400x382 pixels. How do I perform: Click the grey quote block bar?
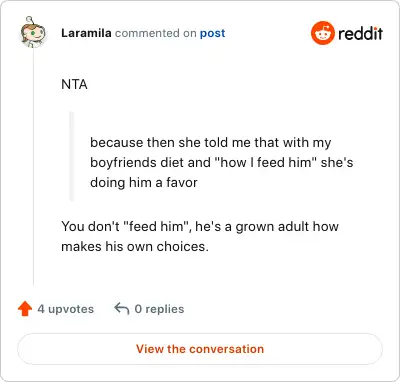pyautogui.click(x=71, y=156)
